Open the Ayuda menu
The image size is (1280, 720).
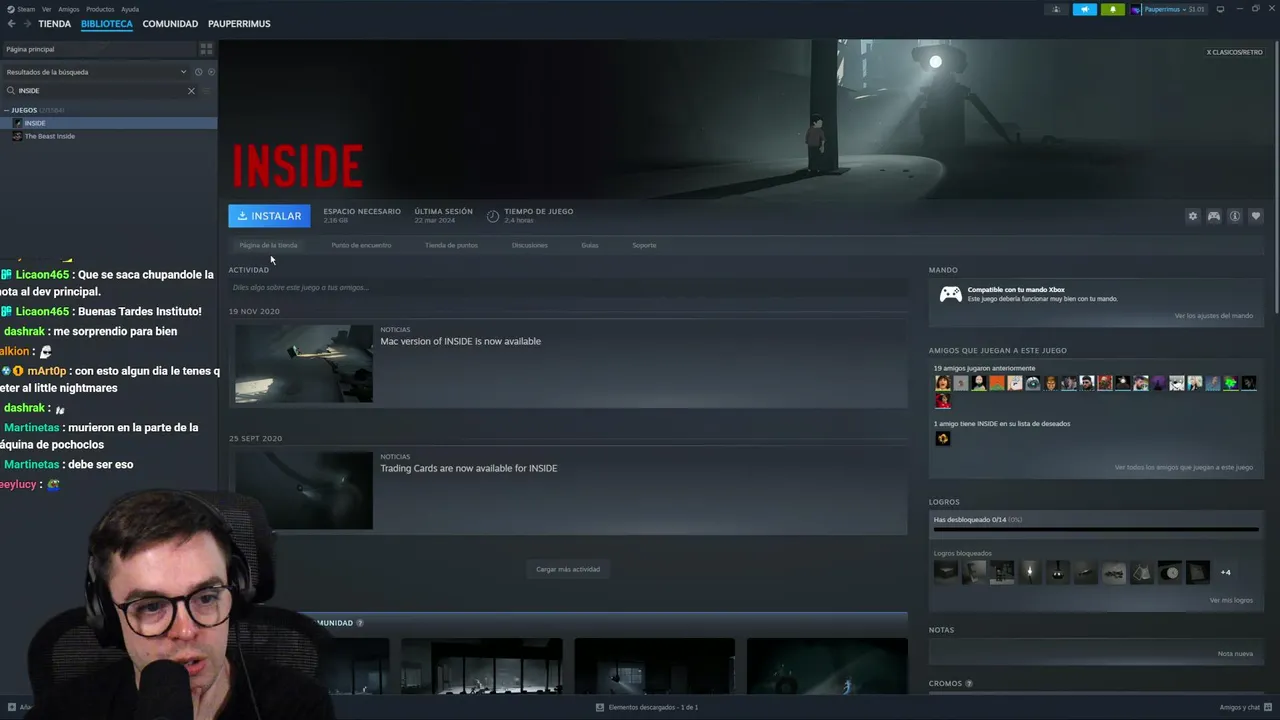[x=130, y=9]
